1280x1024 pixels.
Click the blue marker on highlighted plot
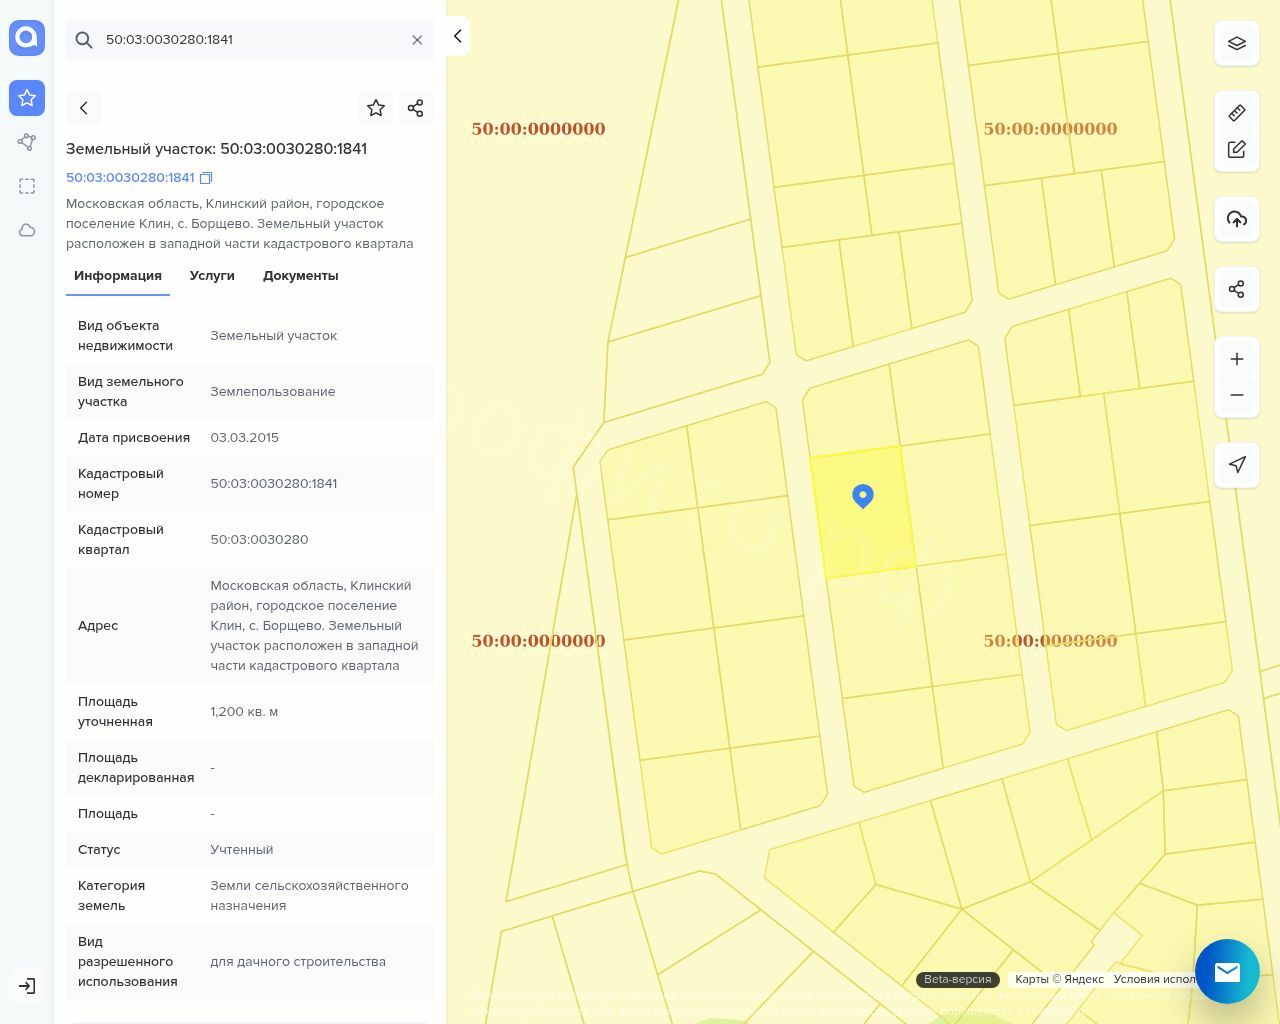862,495
